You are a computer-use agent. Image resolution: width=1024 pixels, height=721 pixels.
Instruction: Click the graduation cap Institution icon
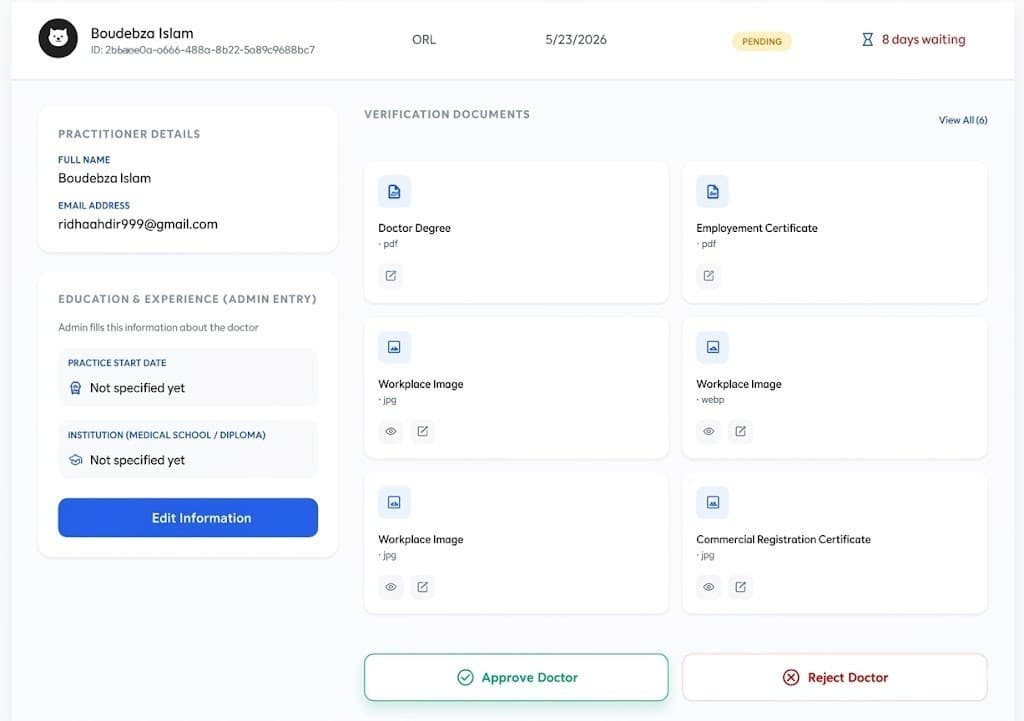click(76, 460)
